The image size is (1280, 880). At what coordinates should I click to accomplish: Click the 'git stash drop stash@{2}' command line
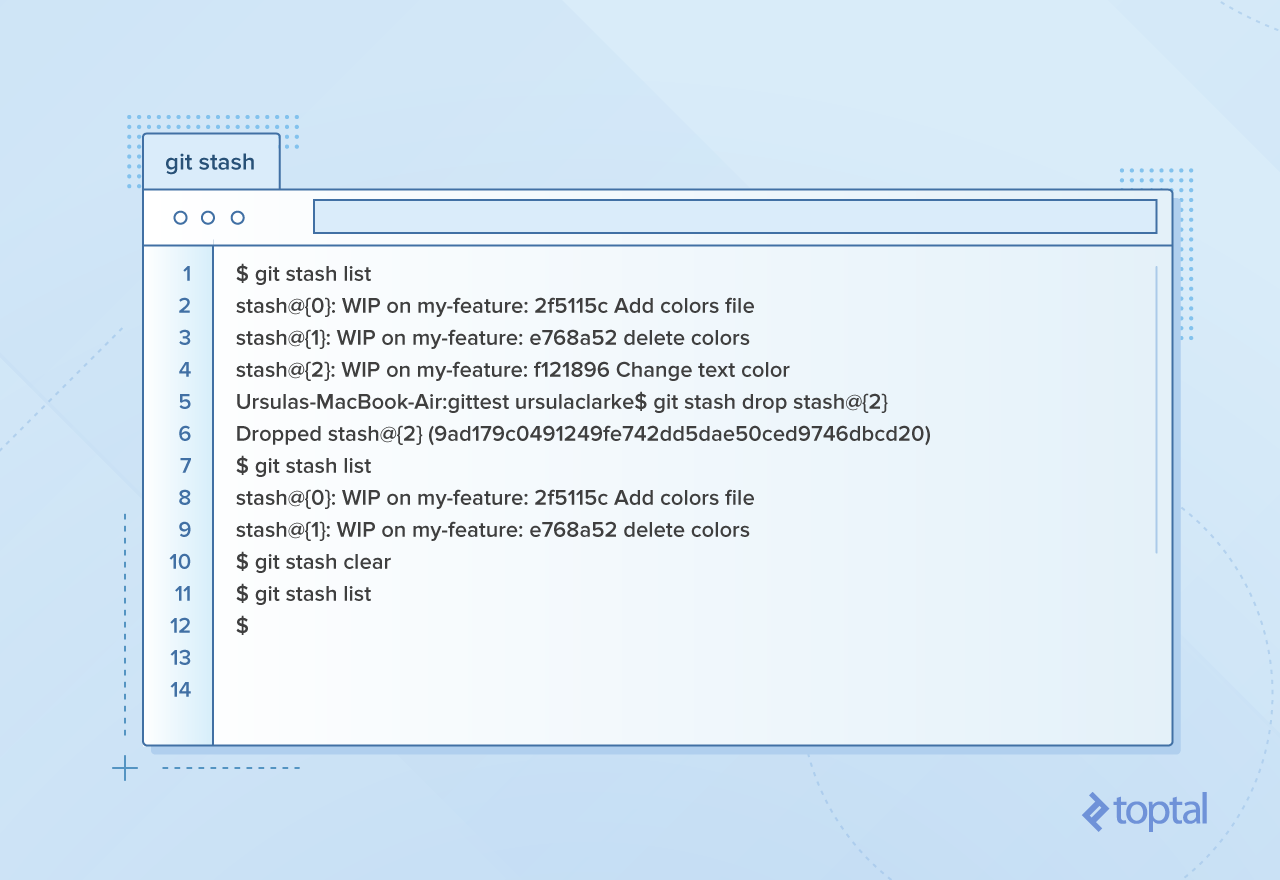[x=562, y=402]
